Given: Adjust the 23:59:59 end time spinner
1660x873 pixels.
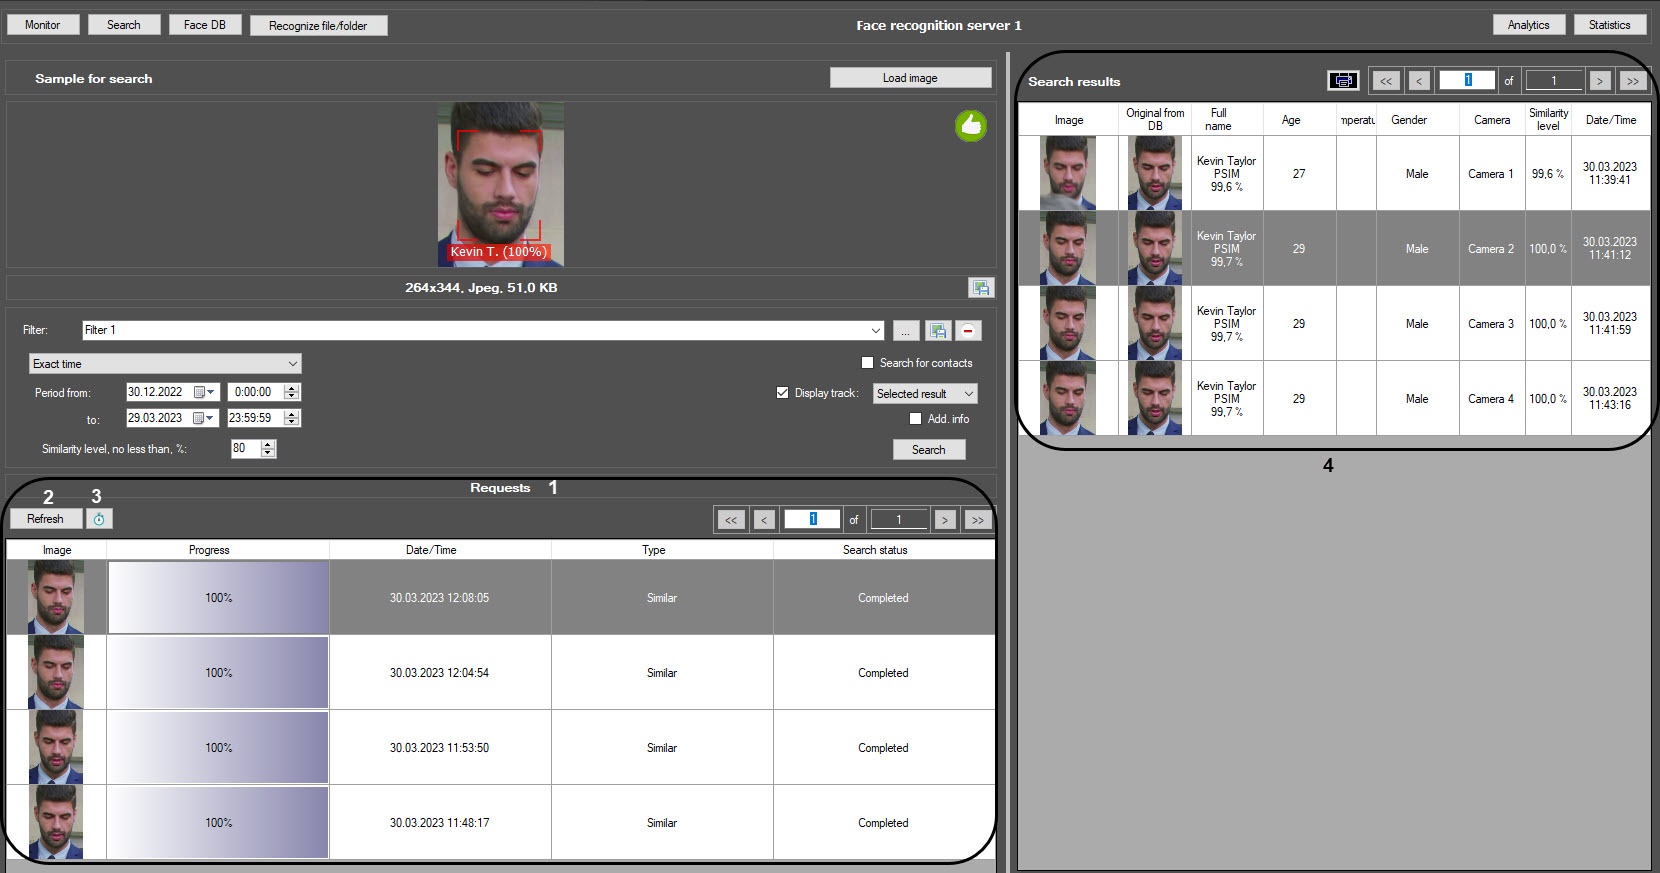Looking at the screenshot, I should [292, 419].
